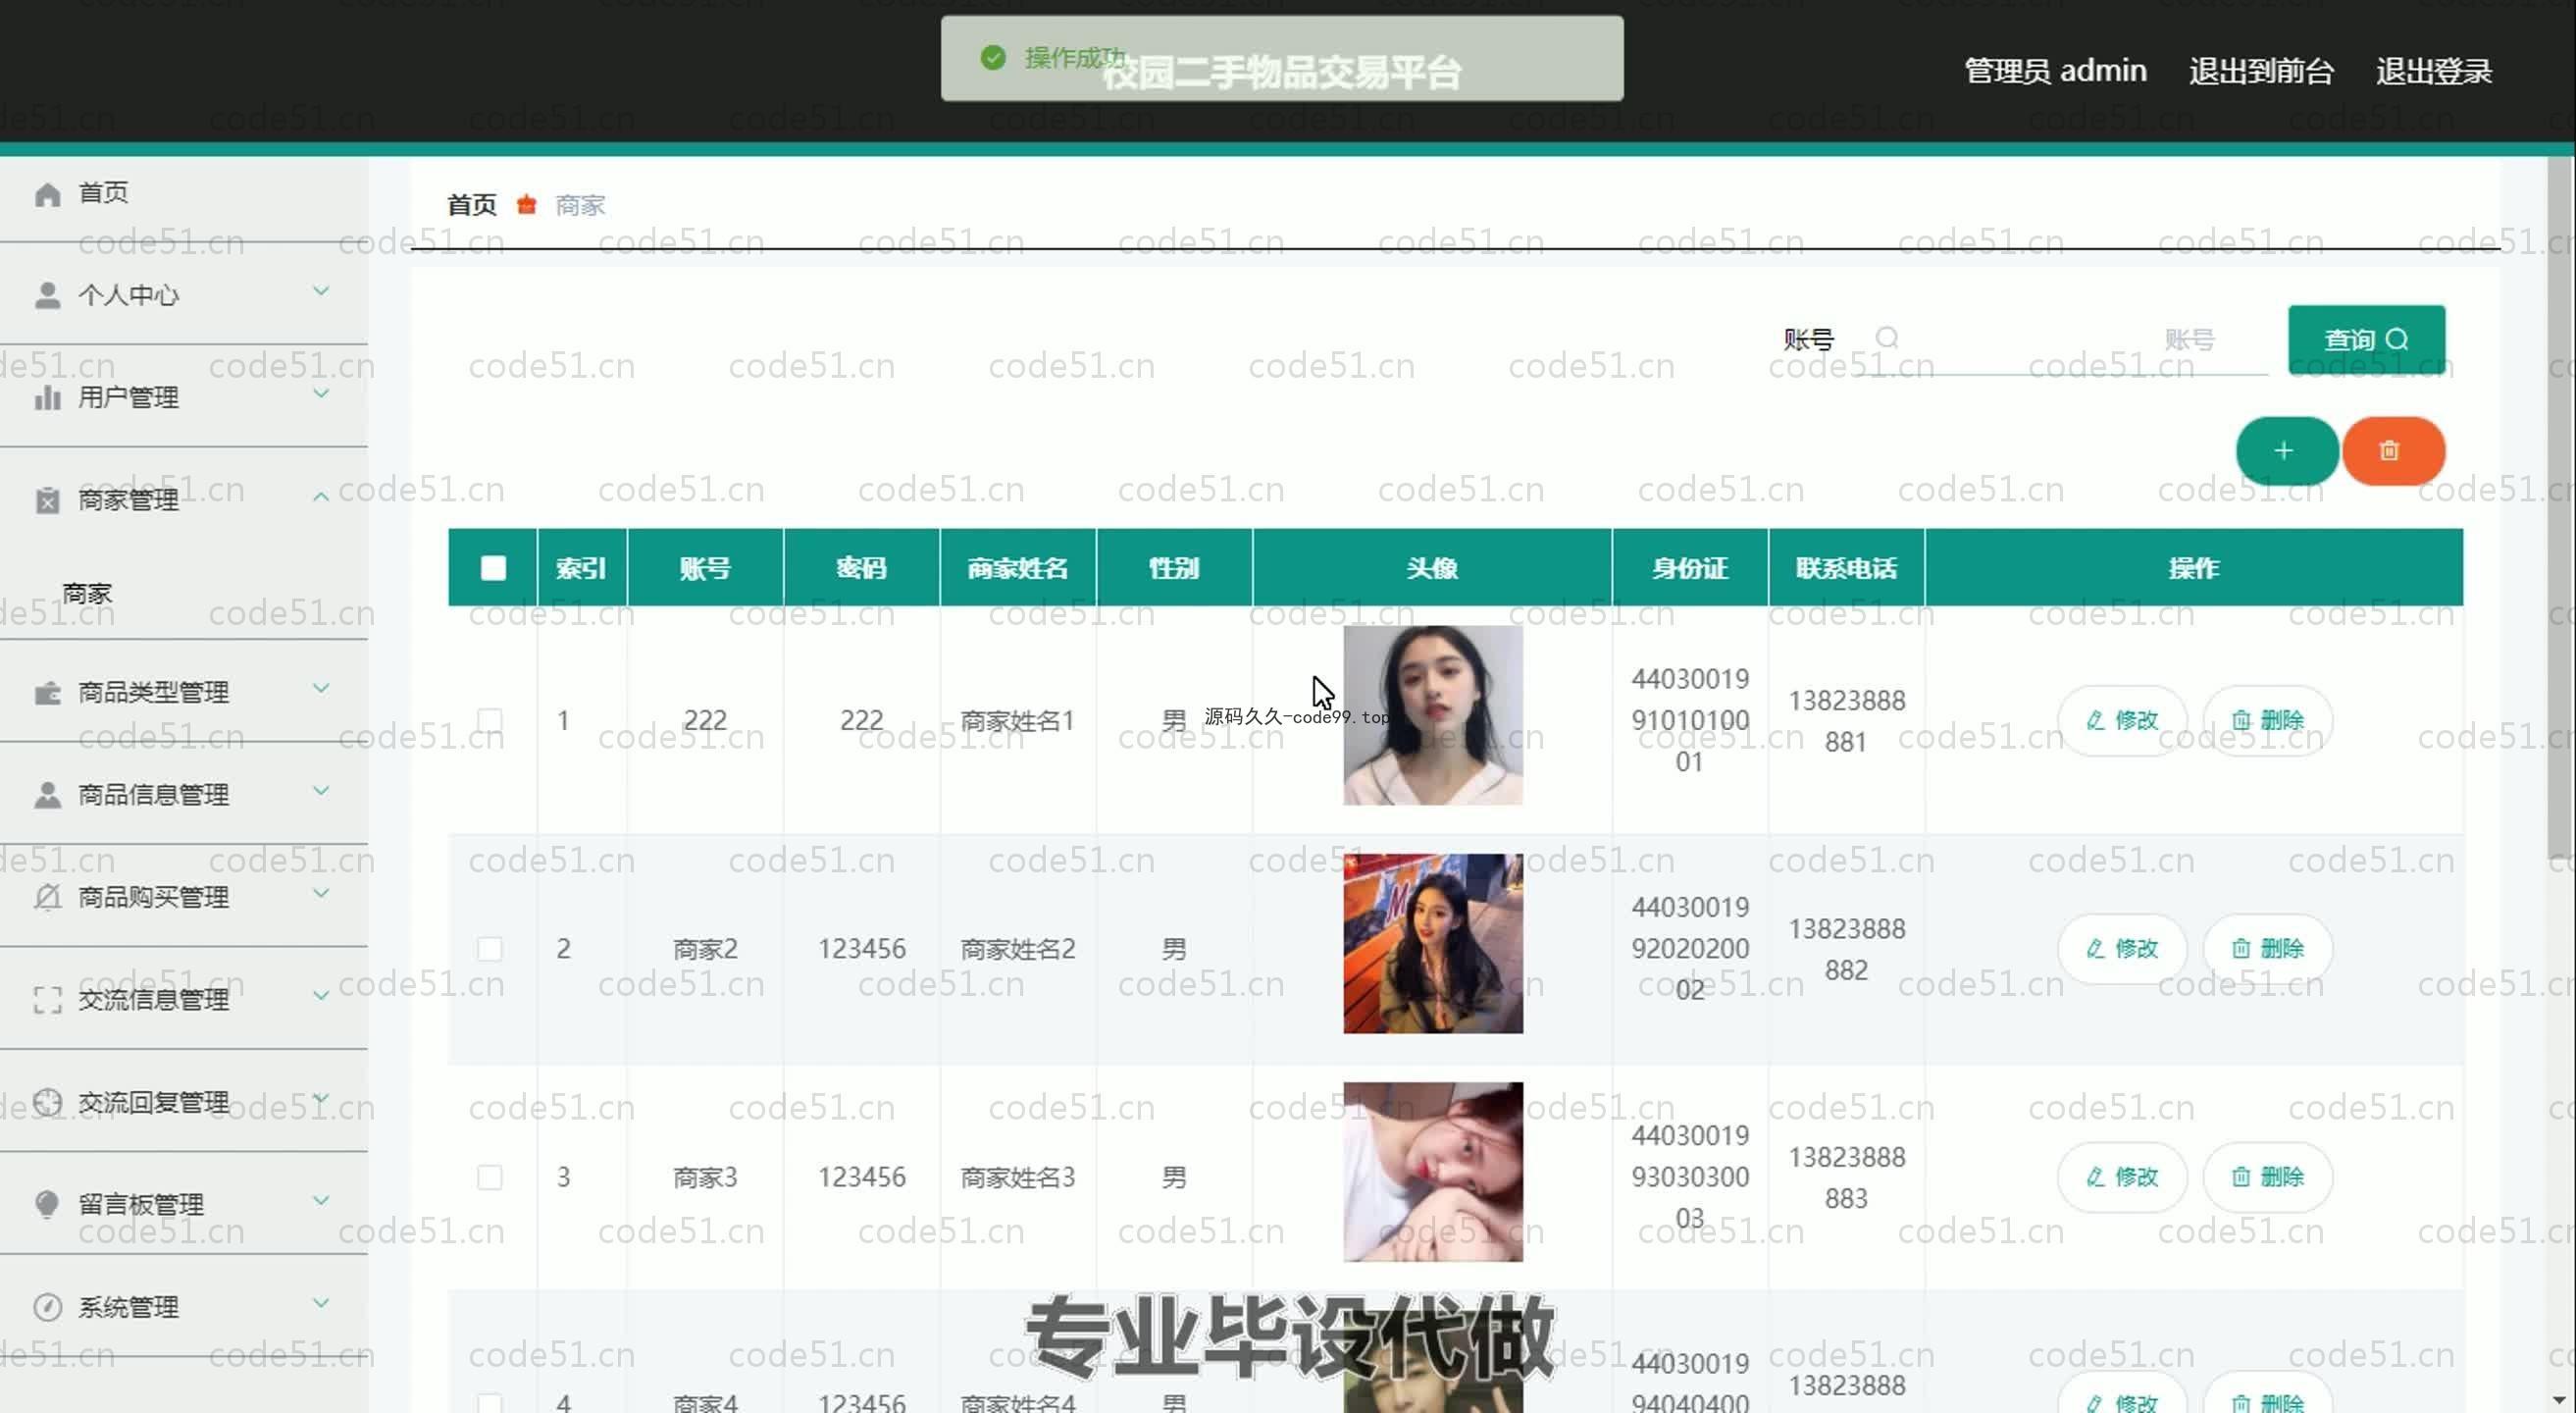2576x1413 pixels.
Task: Click the orange trash bulk-delete button
Action: pos(2393,451)
